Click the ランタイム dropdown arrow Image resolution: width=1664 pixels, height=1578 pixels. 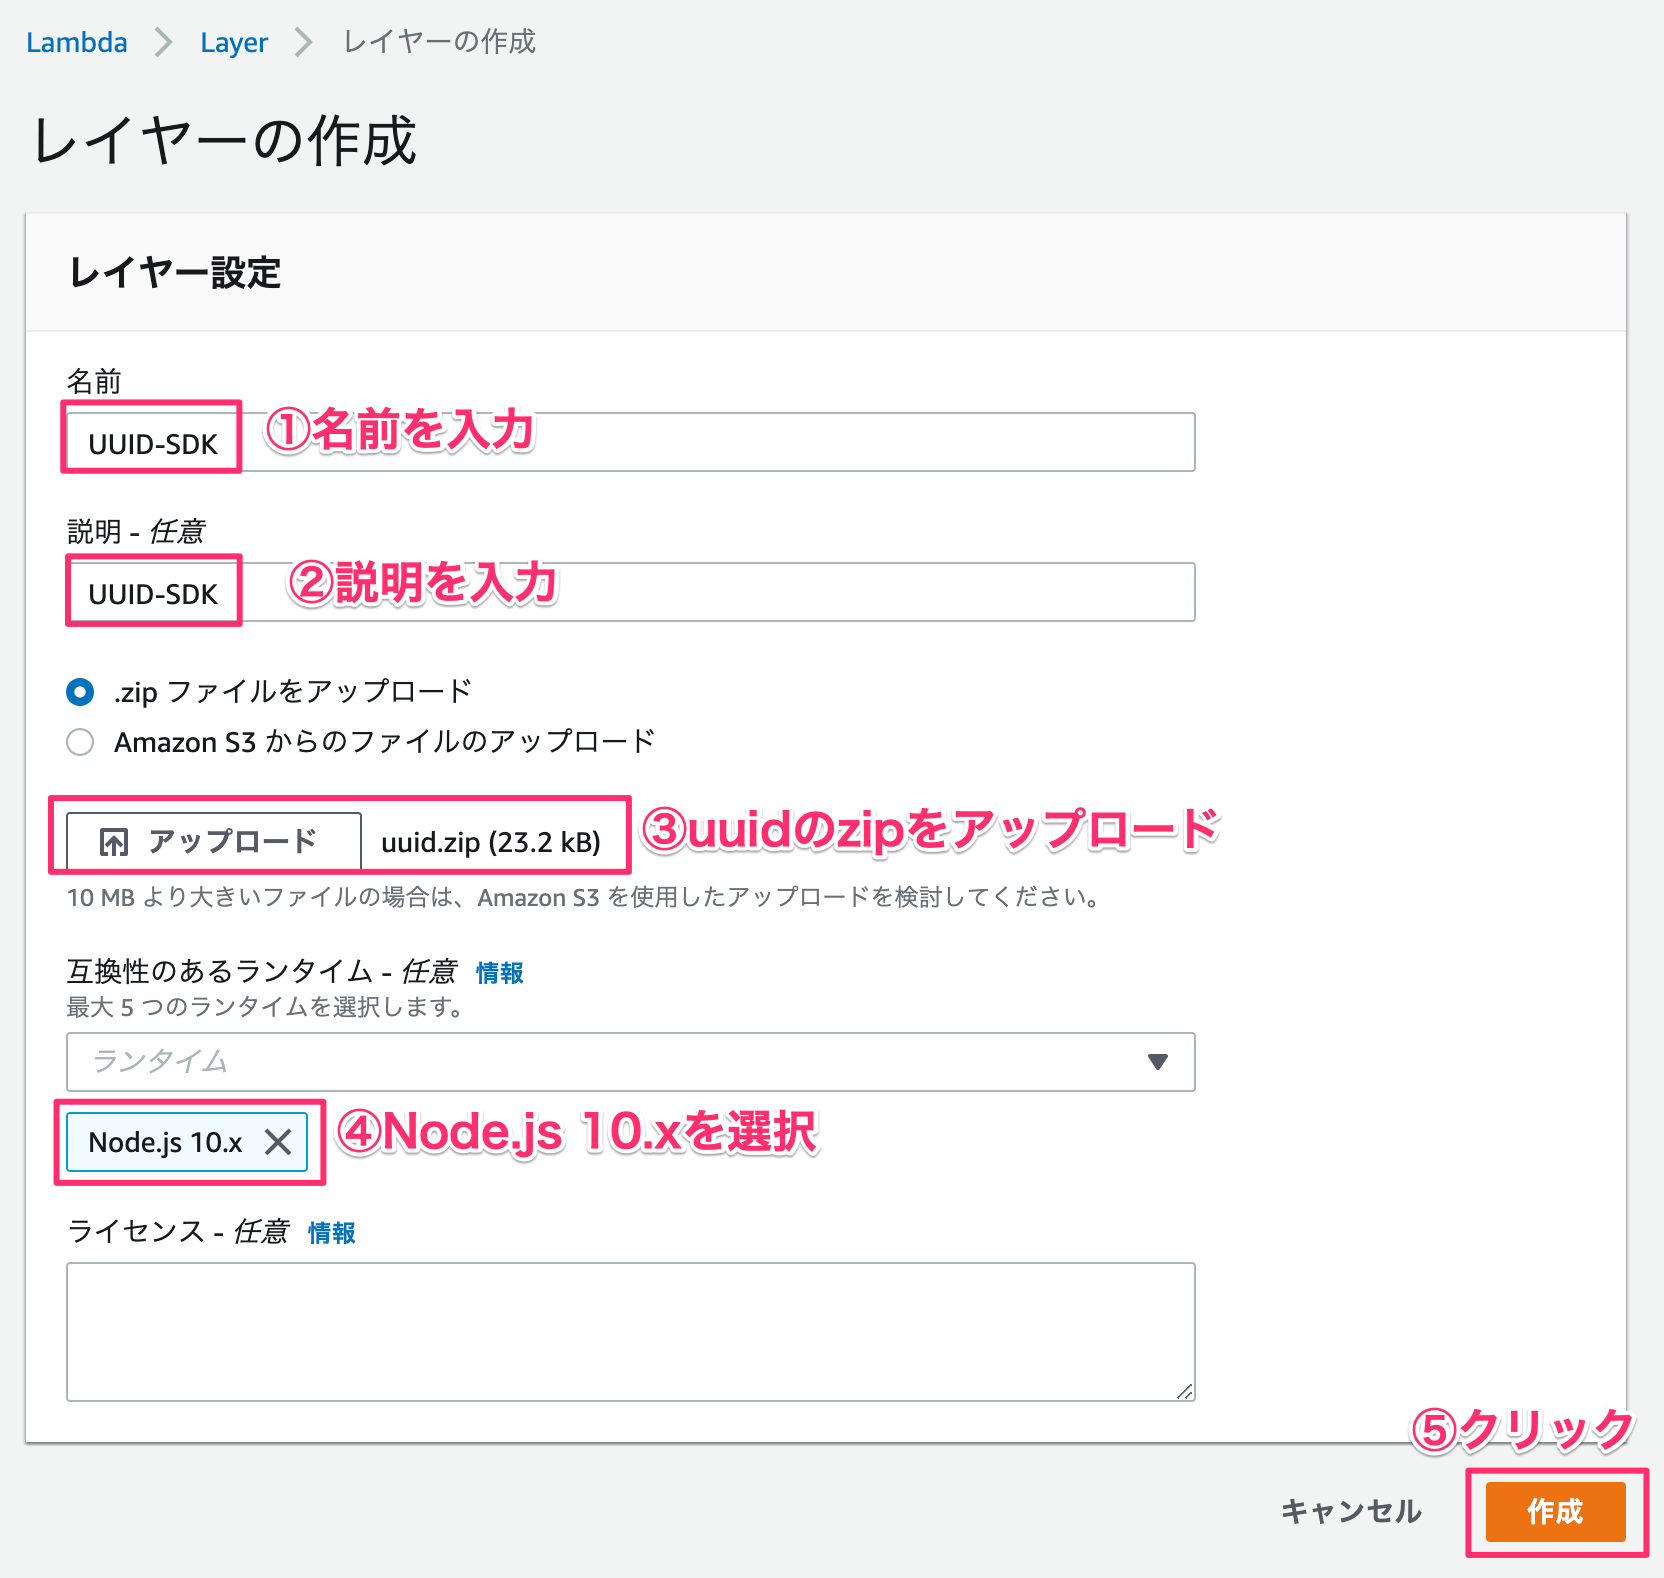coord(1158,1062)
